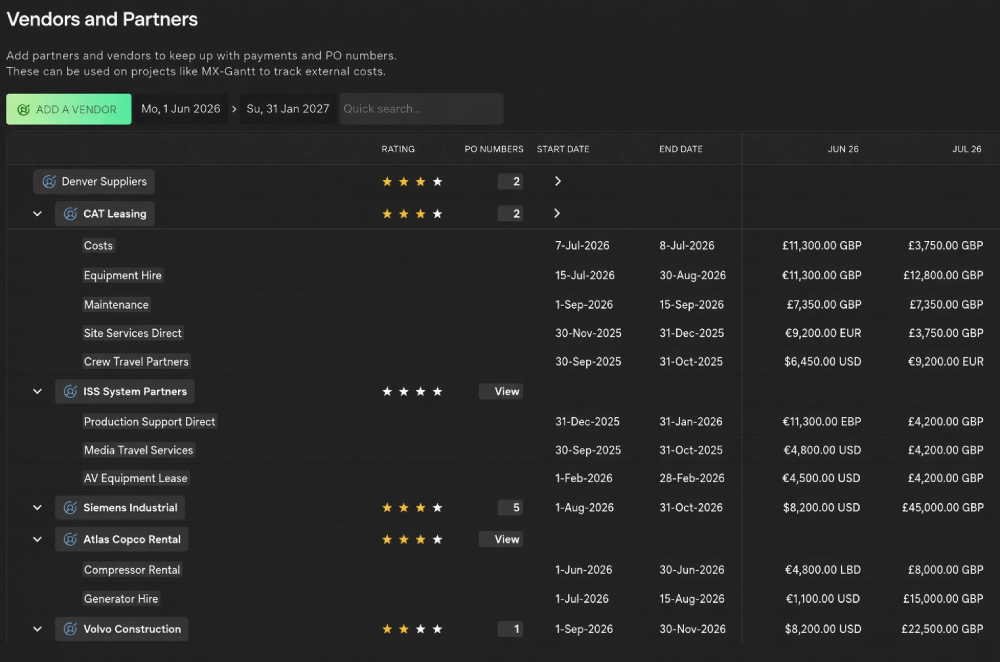Click the Atlas Copco Rental vendor icon
1000x662 pixels.
point(71,540)
